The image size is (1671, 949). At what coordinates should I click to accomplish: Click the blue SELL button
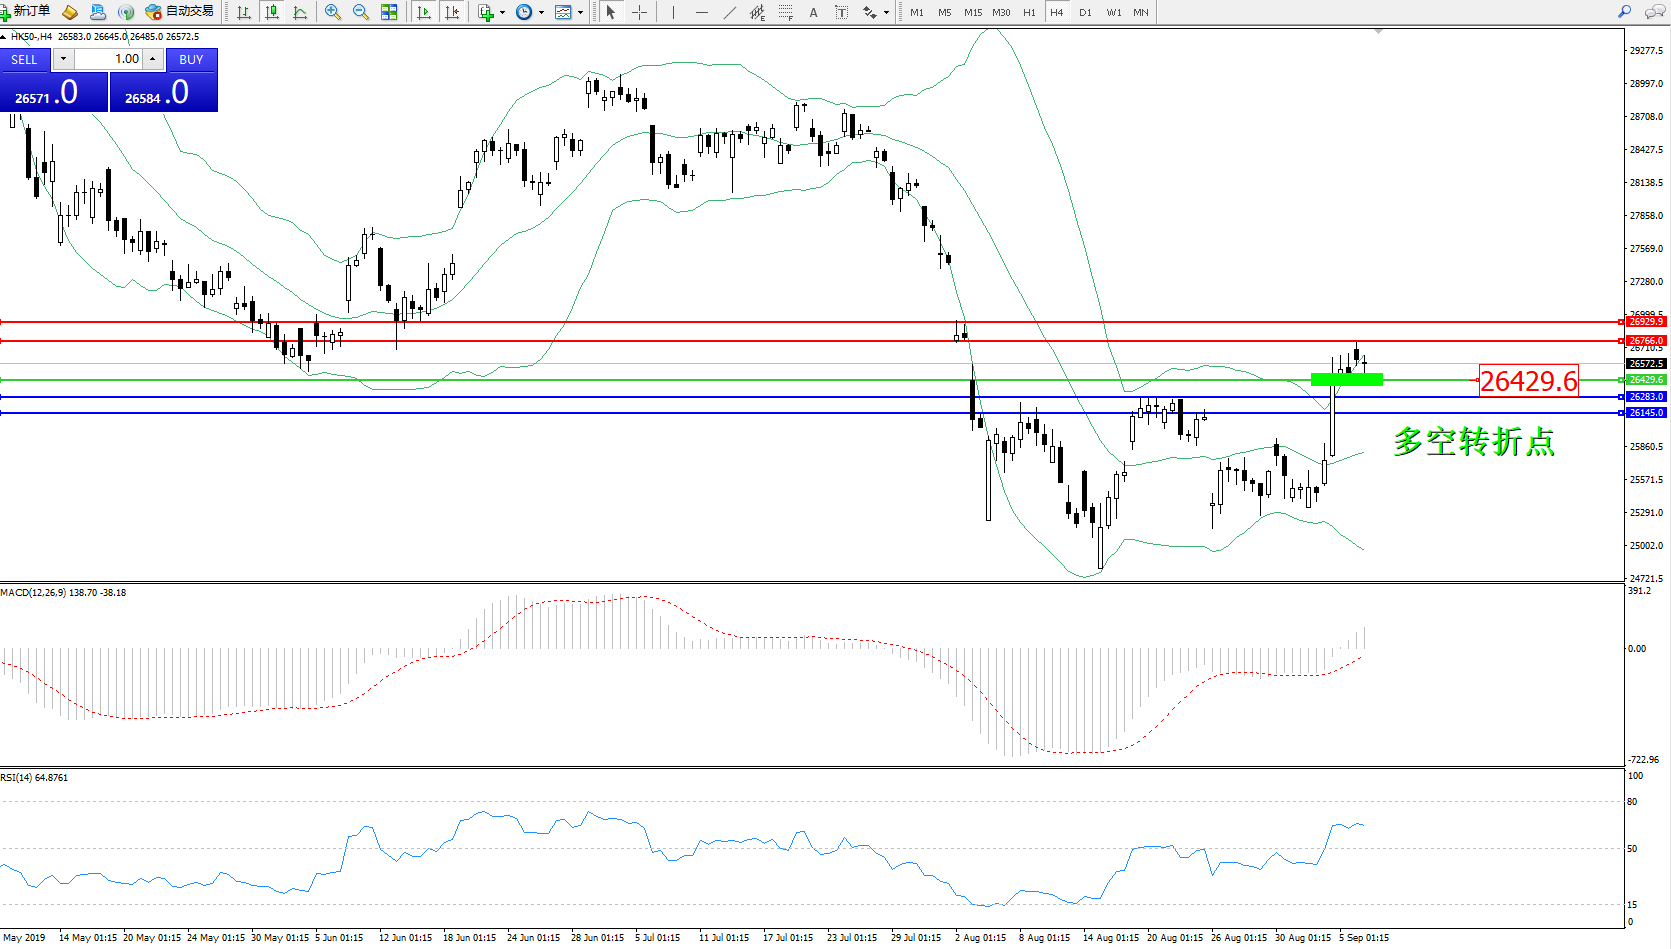[25, 59]
